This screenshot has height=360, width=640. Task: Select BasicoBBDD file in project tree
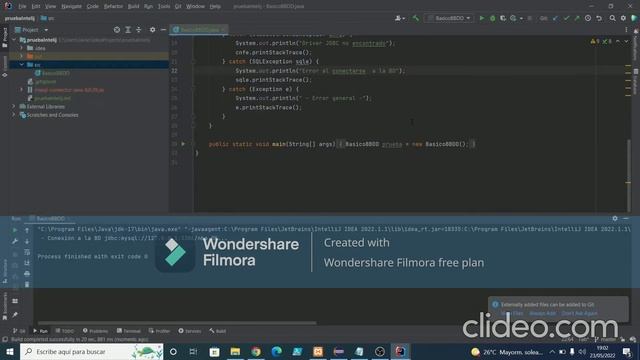pyautogui.click(x=52, y=73)
